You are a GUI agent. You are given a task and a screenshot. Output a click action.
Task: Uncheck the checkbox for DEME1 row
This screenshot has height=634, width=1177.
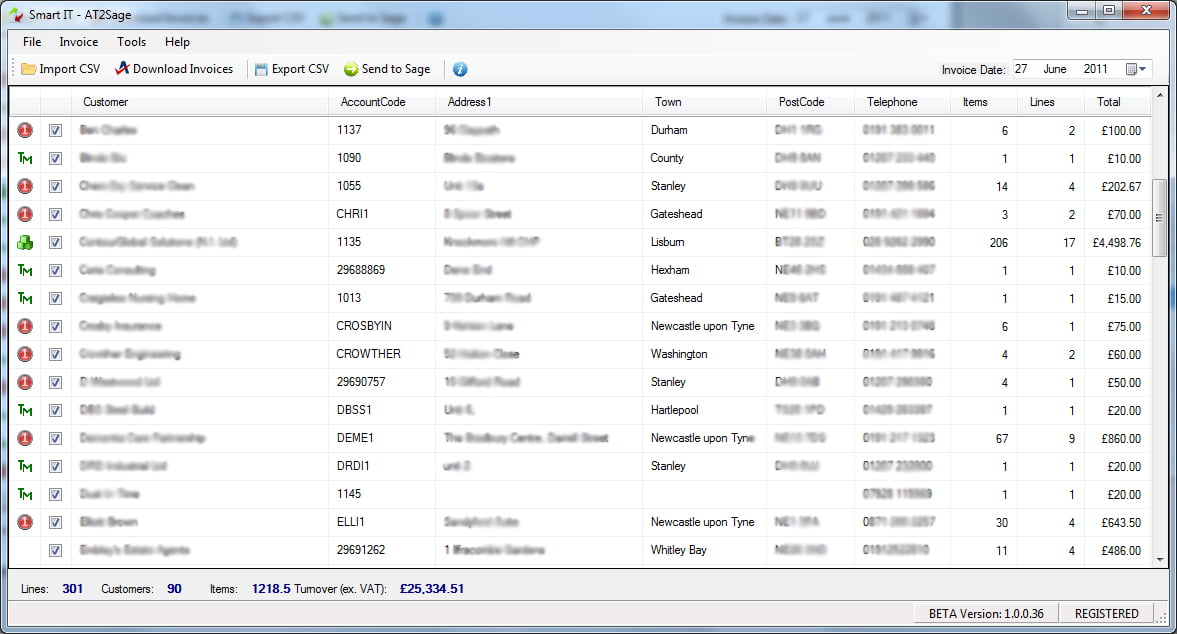[56, 438]
